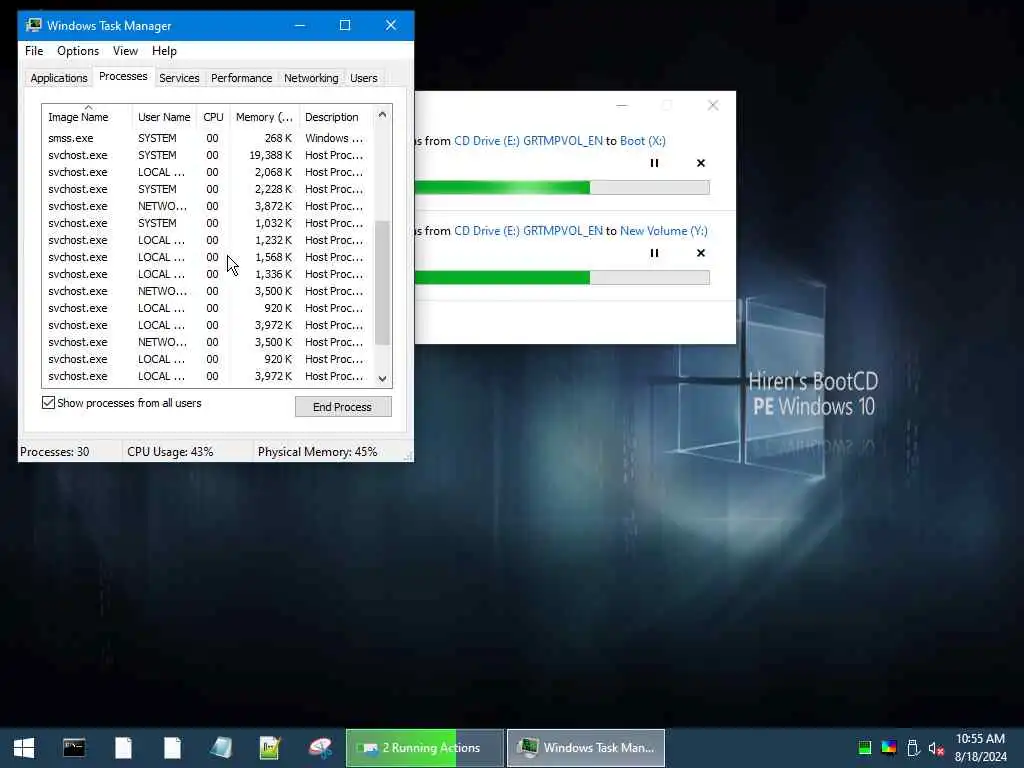Viewport: 1024px width, 768px height.
Task: Select the svchost.exe row using 2,068 K
Action: pyautogui.click(x=208, y=172)
